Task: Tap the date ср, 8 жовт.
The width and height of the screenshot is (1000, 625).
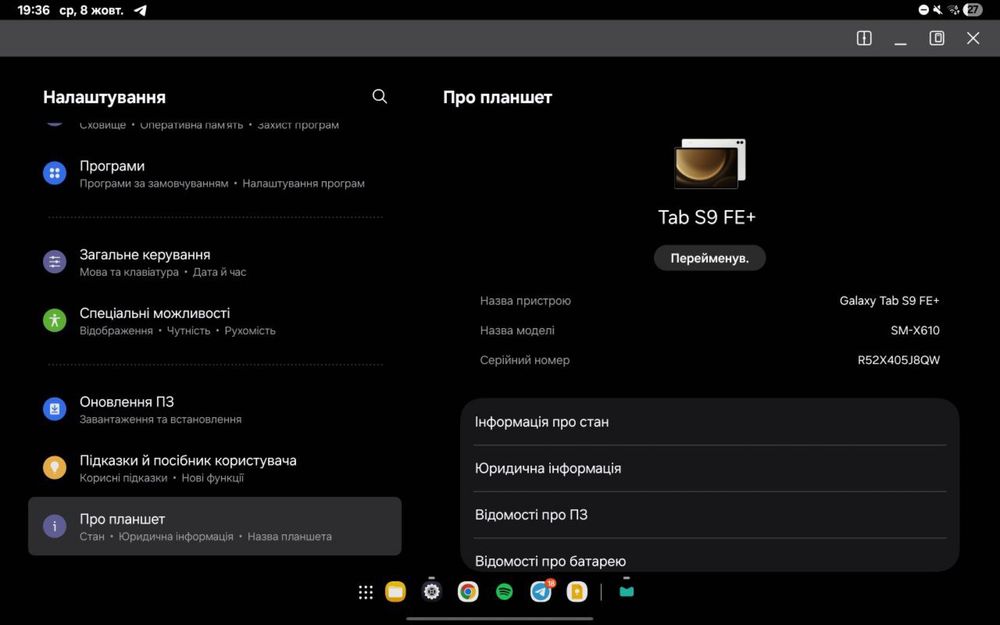Action: pyautogui.click(x=91, y=10)
